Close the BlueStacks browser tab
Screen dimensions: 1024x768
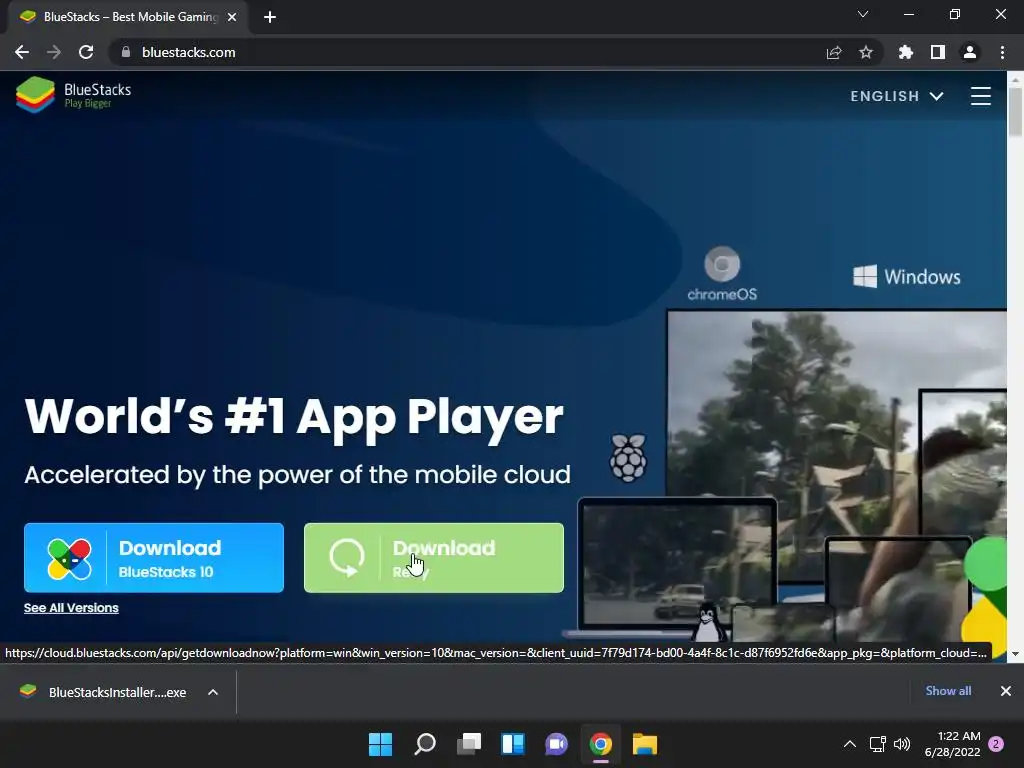click(x=232, y=17)
